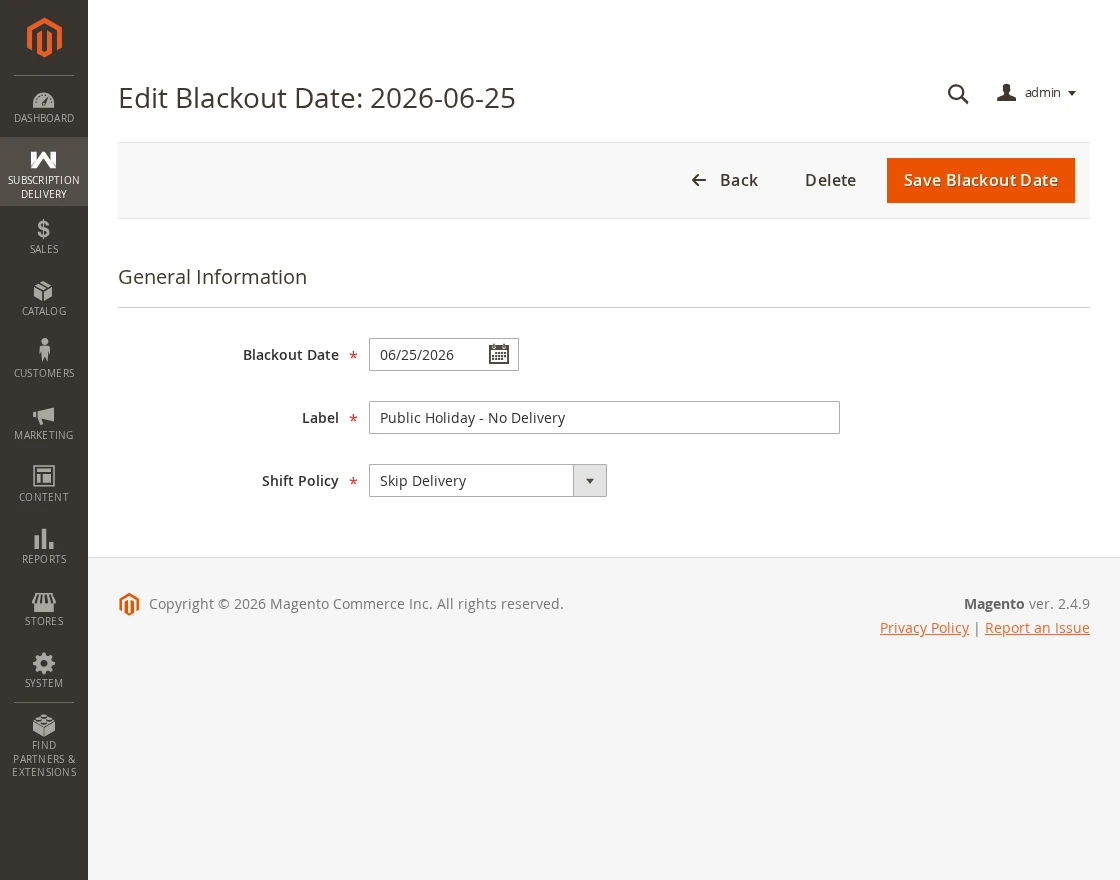Click into the Label text field
Screen dimensions: 1120x880
click(604, 418)
